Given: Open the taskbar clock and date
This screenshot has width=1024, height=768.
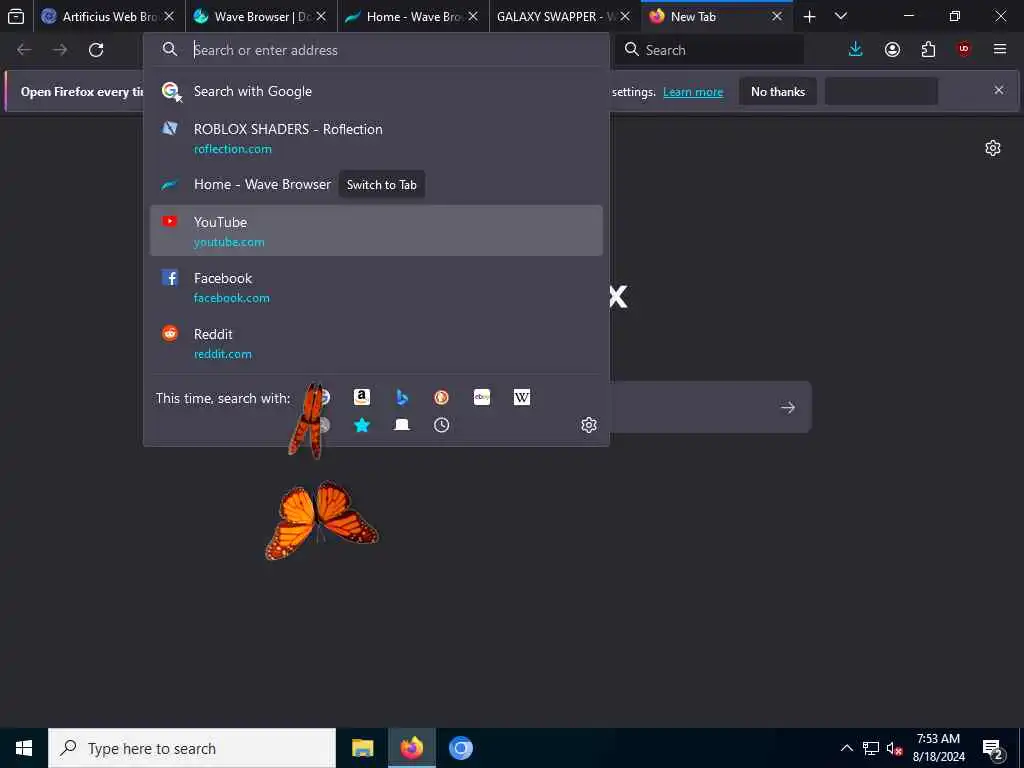Looking at the screenshot, I should pos(938,748).
